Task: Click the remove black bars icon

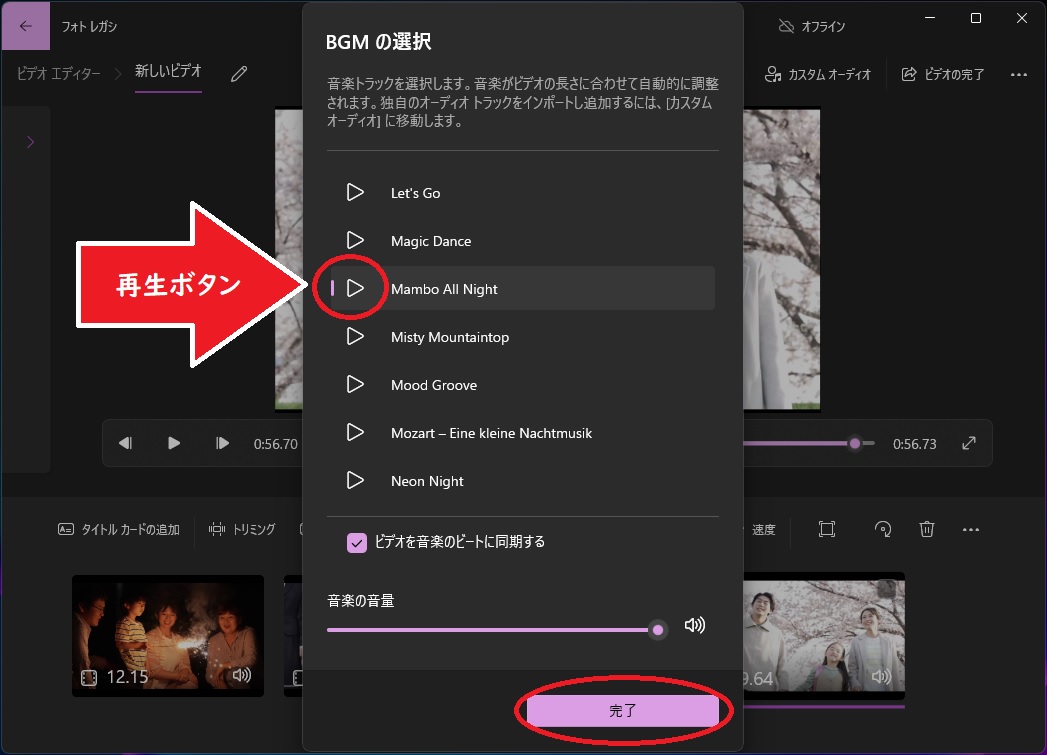Action: click(827, 529)
